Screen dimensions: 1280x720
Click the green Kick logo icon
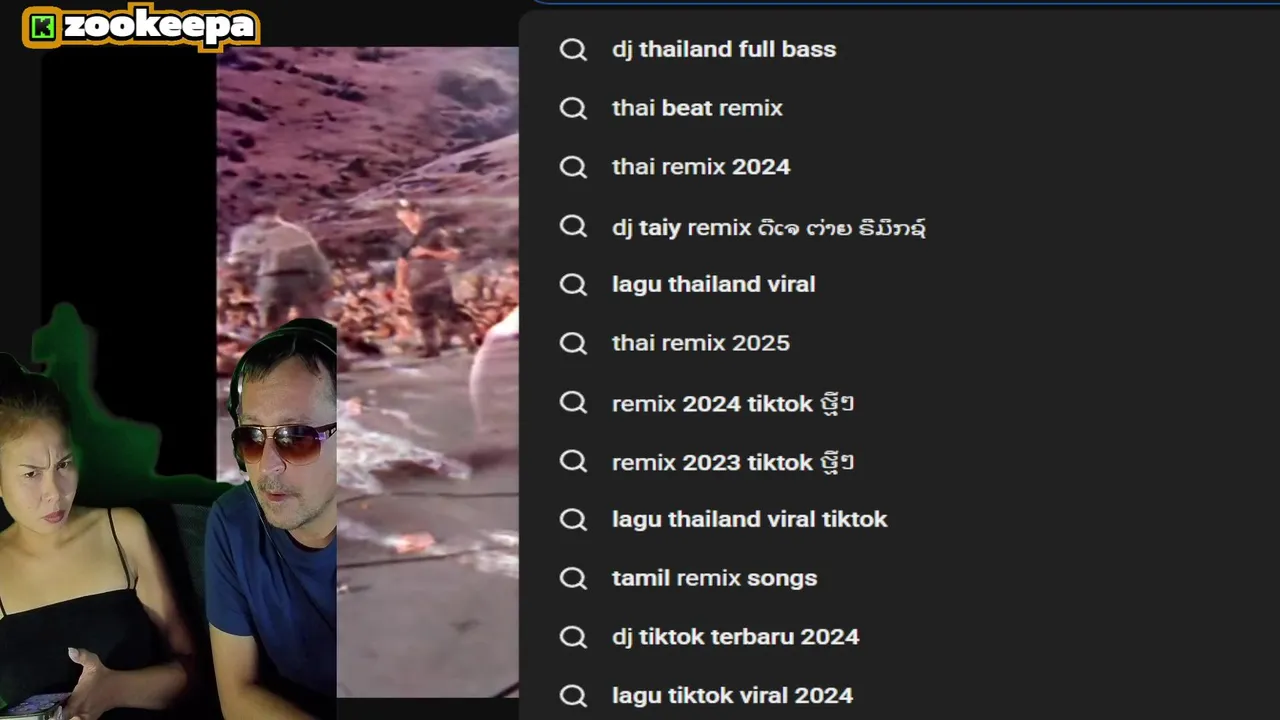tap(42, 28)
